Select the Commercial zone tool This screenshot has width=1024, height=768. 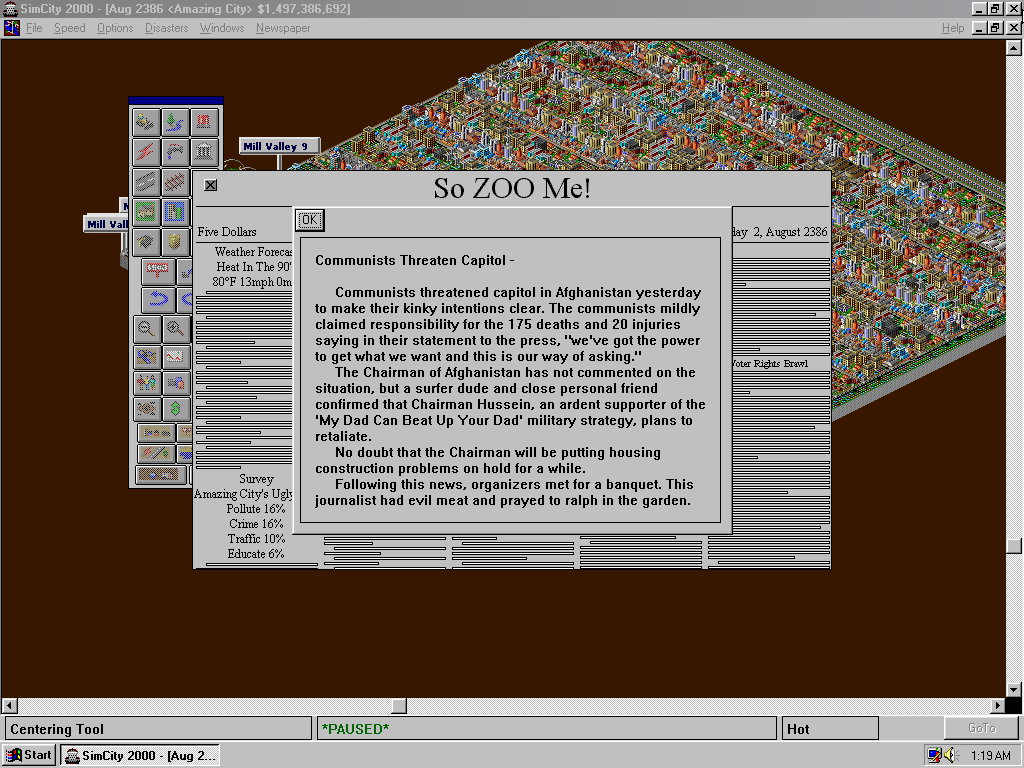[x=175, y=212]
